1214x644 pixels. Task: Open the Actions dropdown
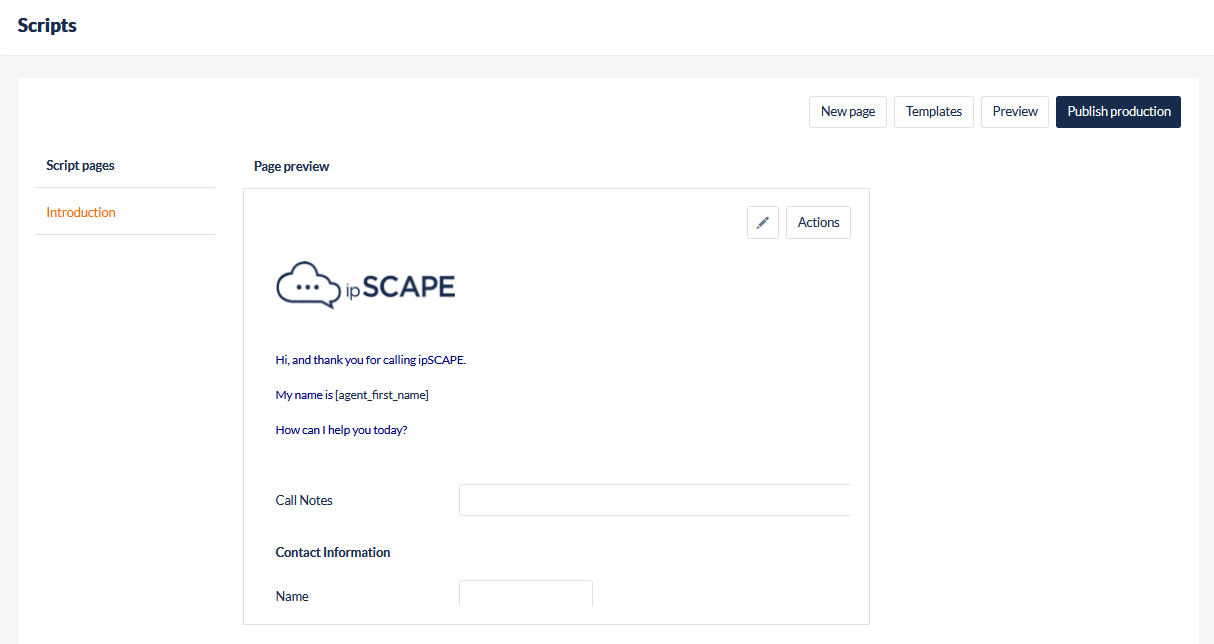(818, 223)
